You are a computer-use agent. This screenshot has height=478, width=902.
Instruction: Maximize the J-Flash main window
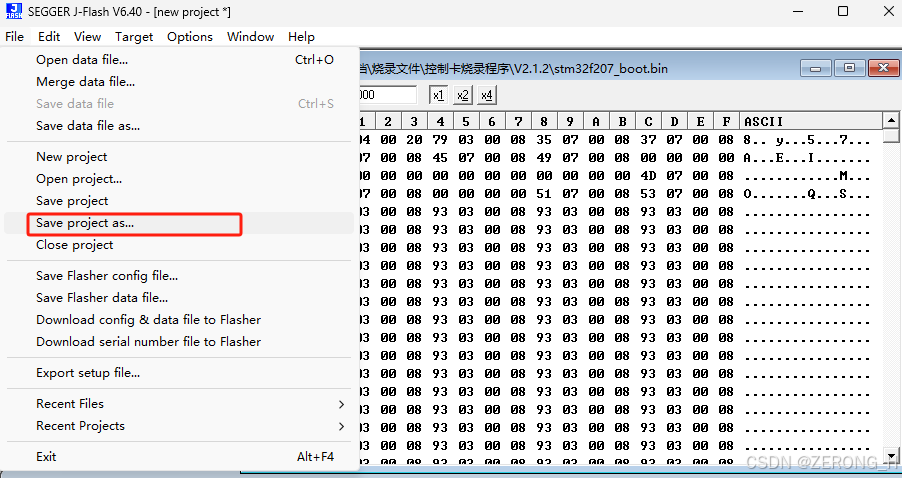843,11
